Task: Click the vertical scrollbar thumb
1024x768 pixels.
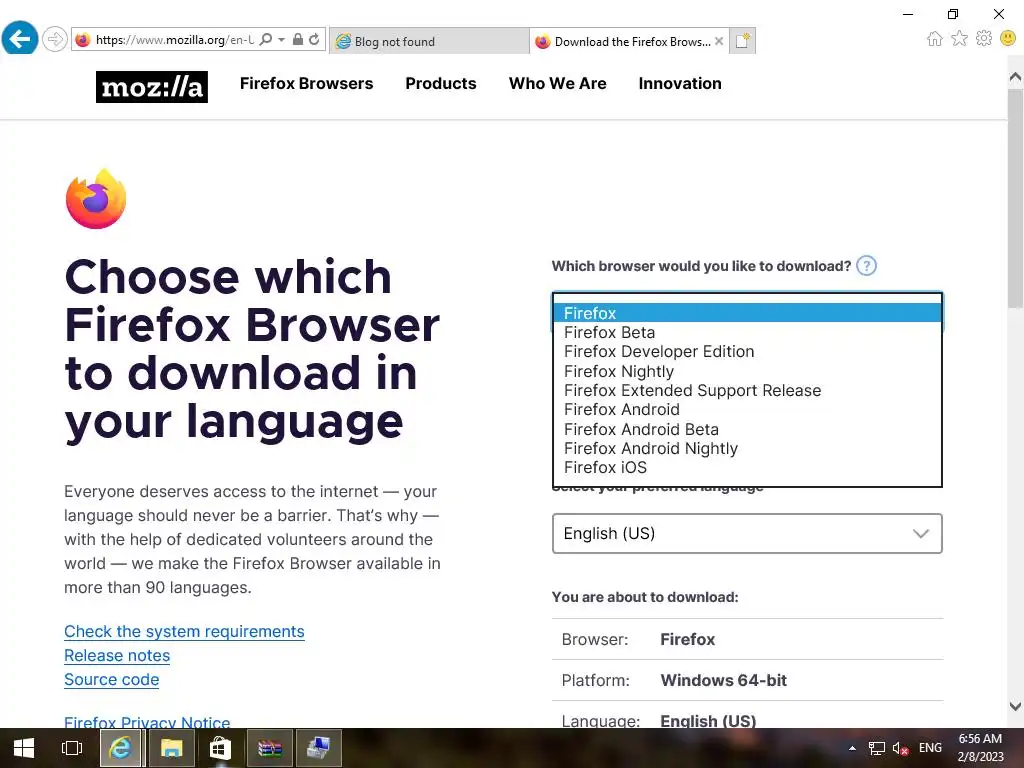Action: [1015, 199]
